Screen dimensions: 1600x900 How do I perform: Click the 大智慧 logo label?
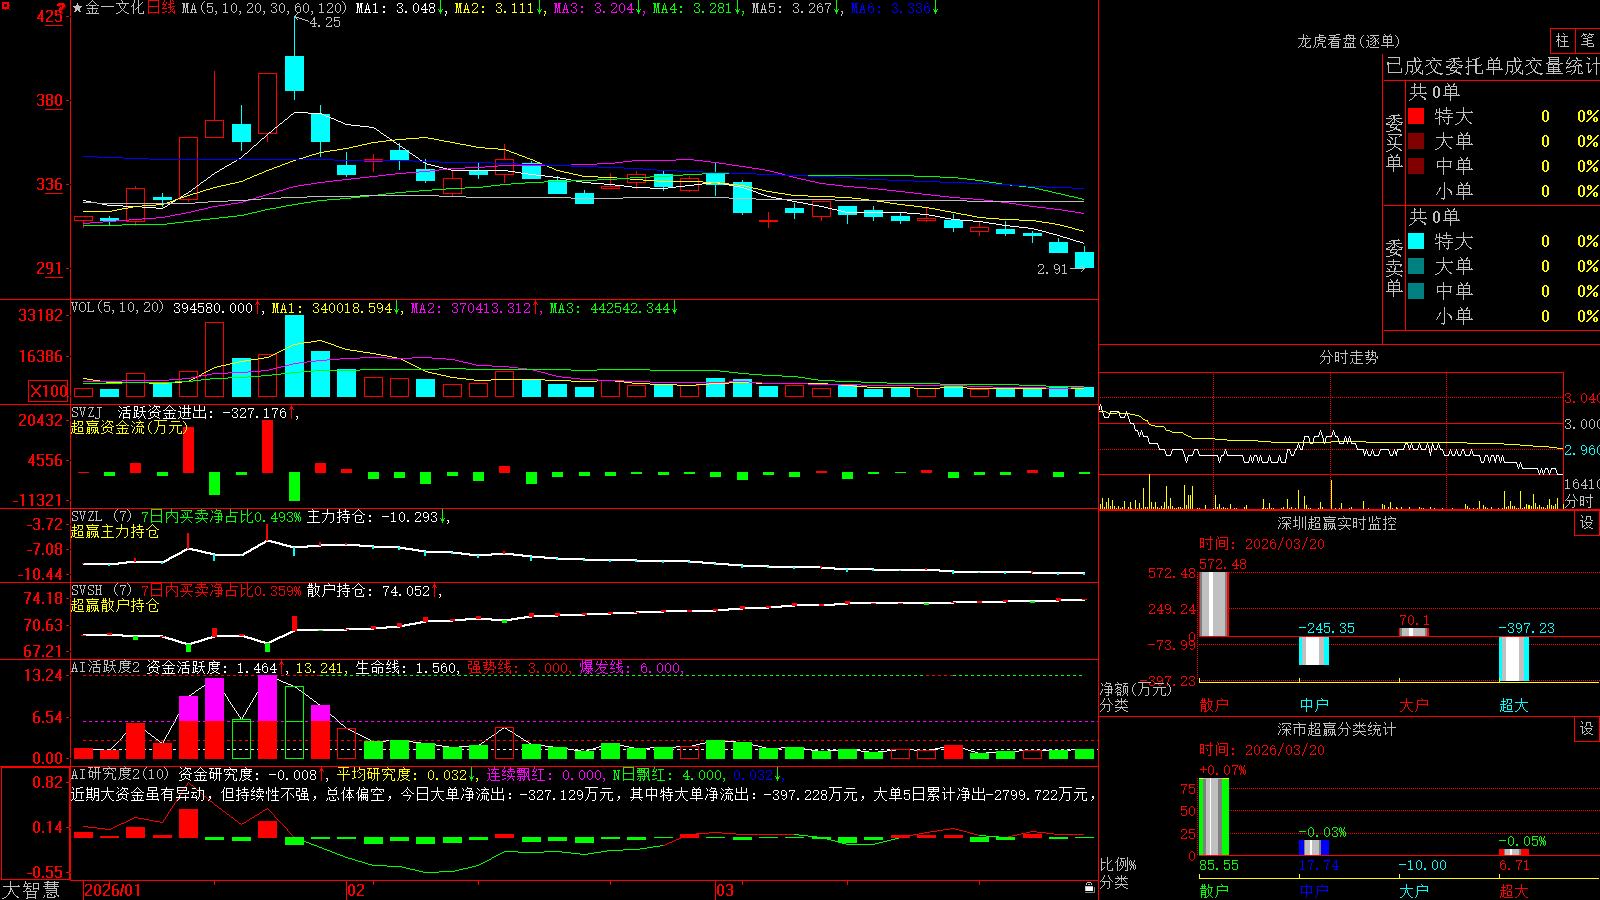[x=31, y=890]
